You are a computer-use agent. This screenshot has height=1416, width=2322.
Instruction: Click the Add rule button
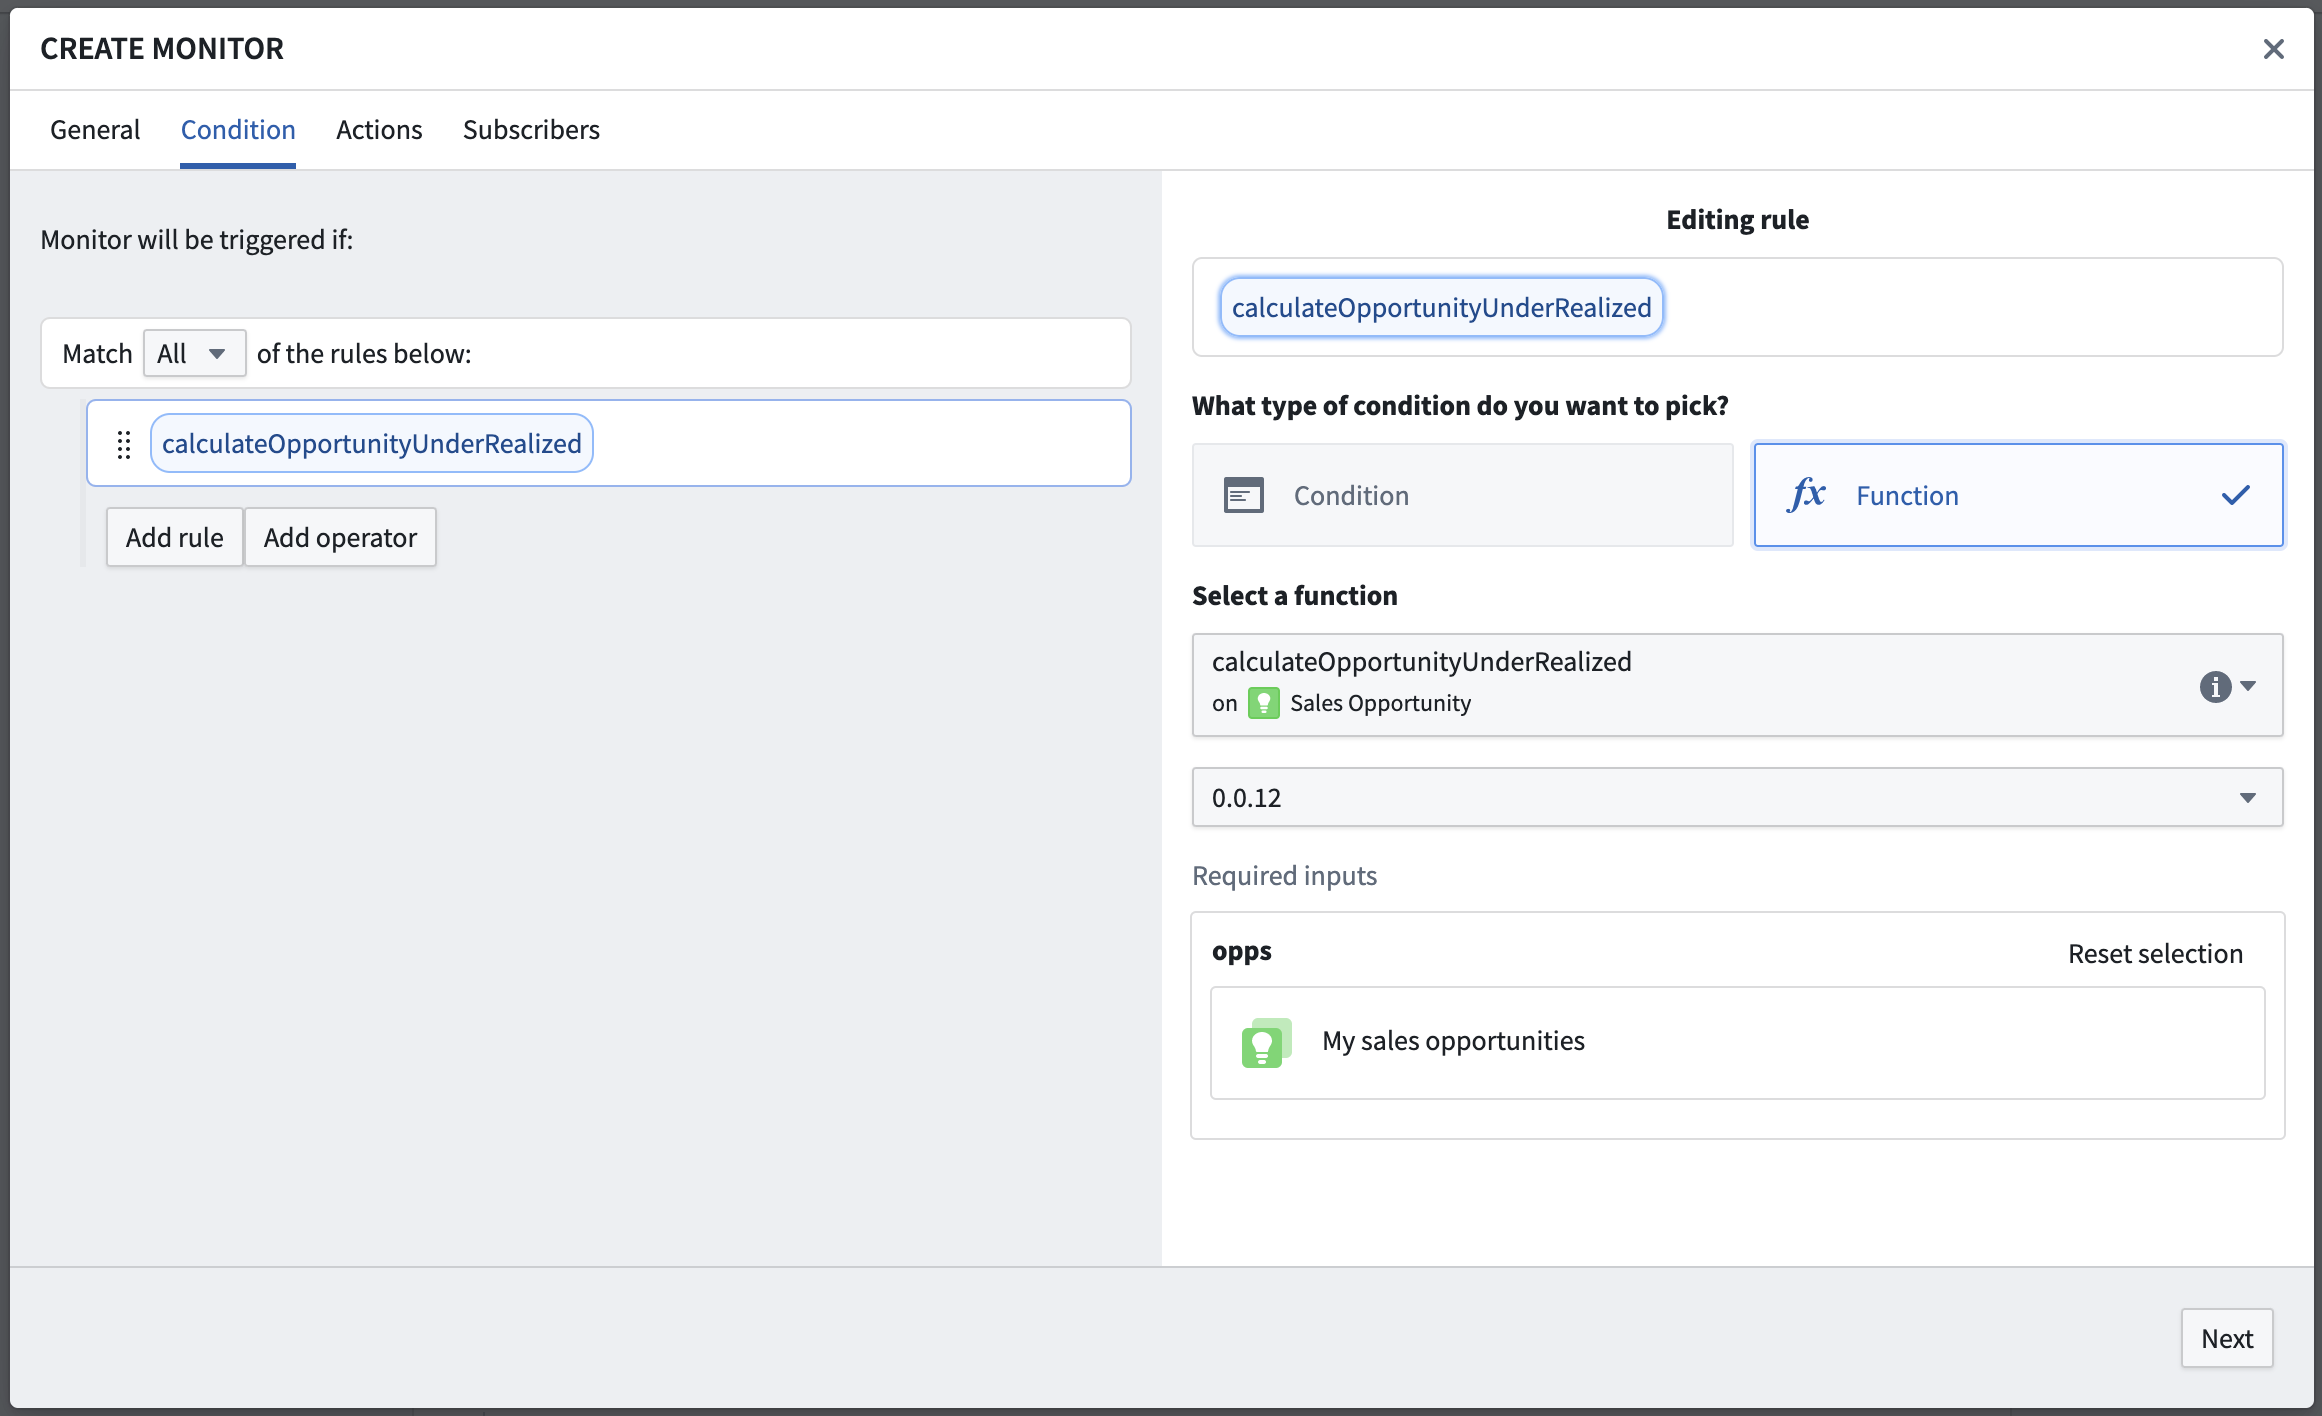[x=174, y=537]
